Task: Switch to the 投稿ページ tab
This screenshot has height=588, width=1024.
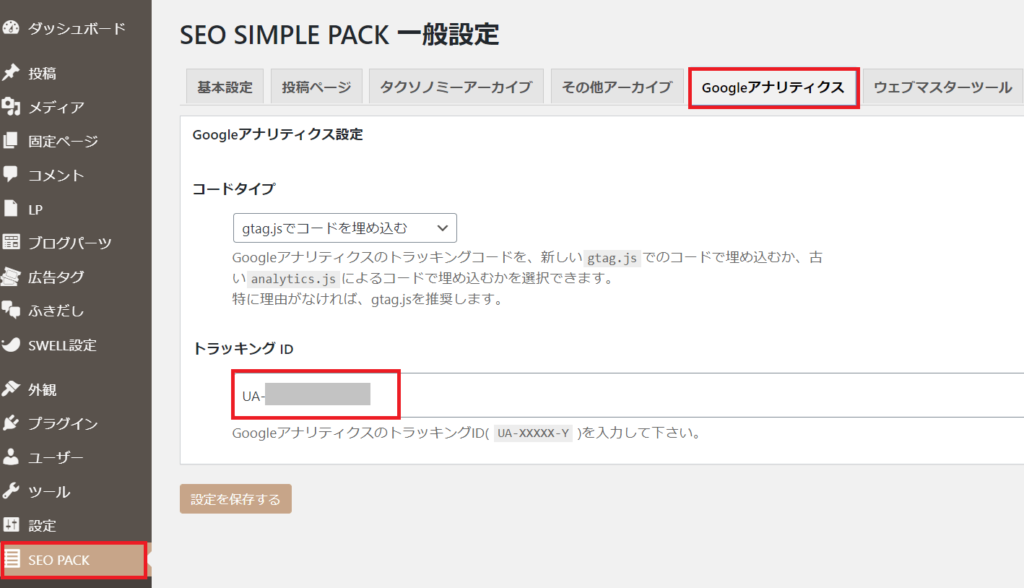Action: (317, 87)
